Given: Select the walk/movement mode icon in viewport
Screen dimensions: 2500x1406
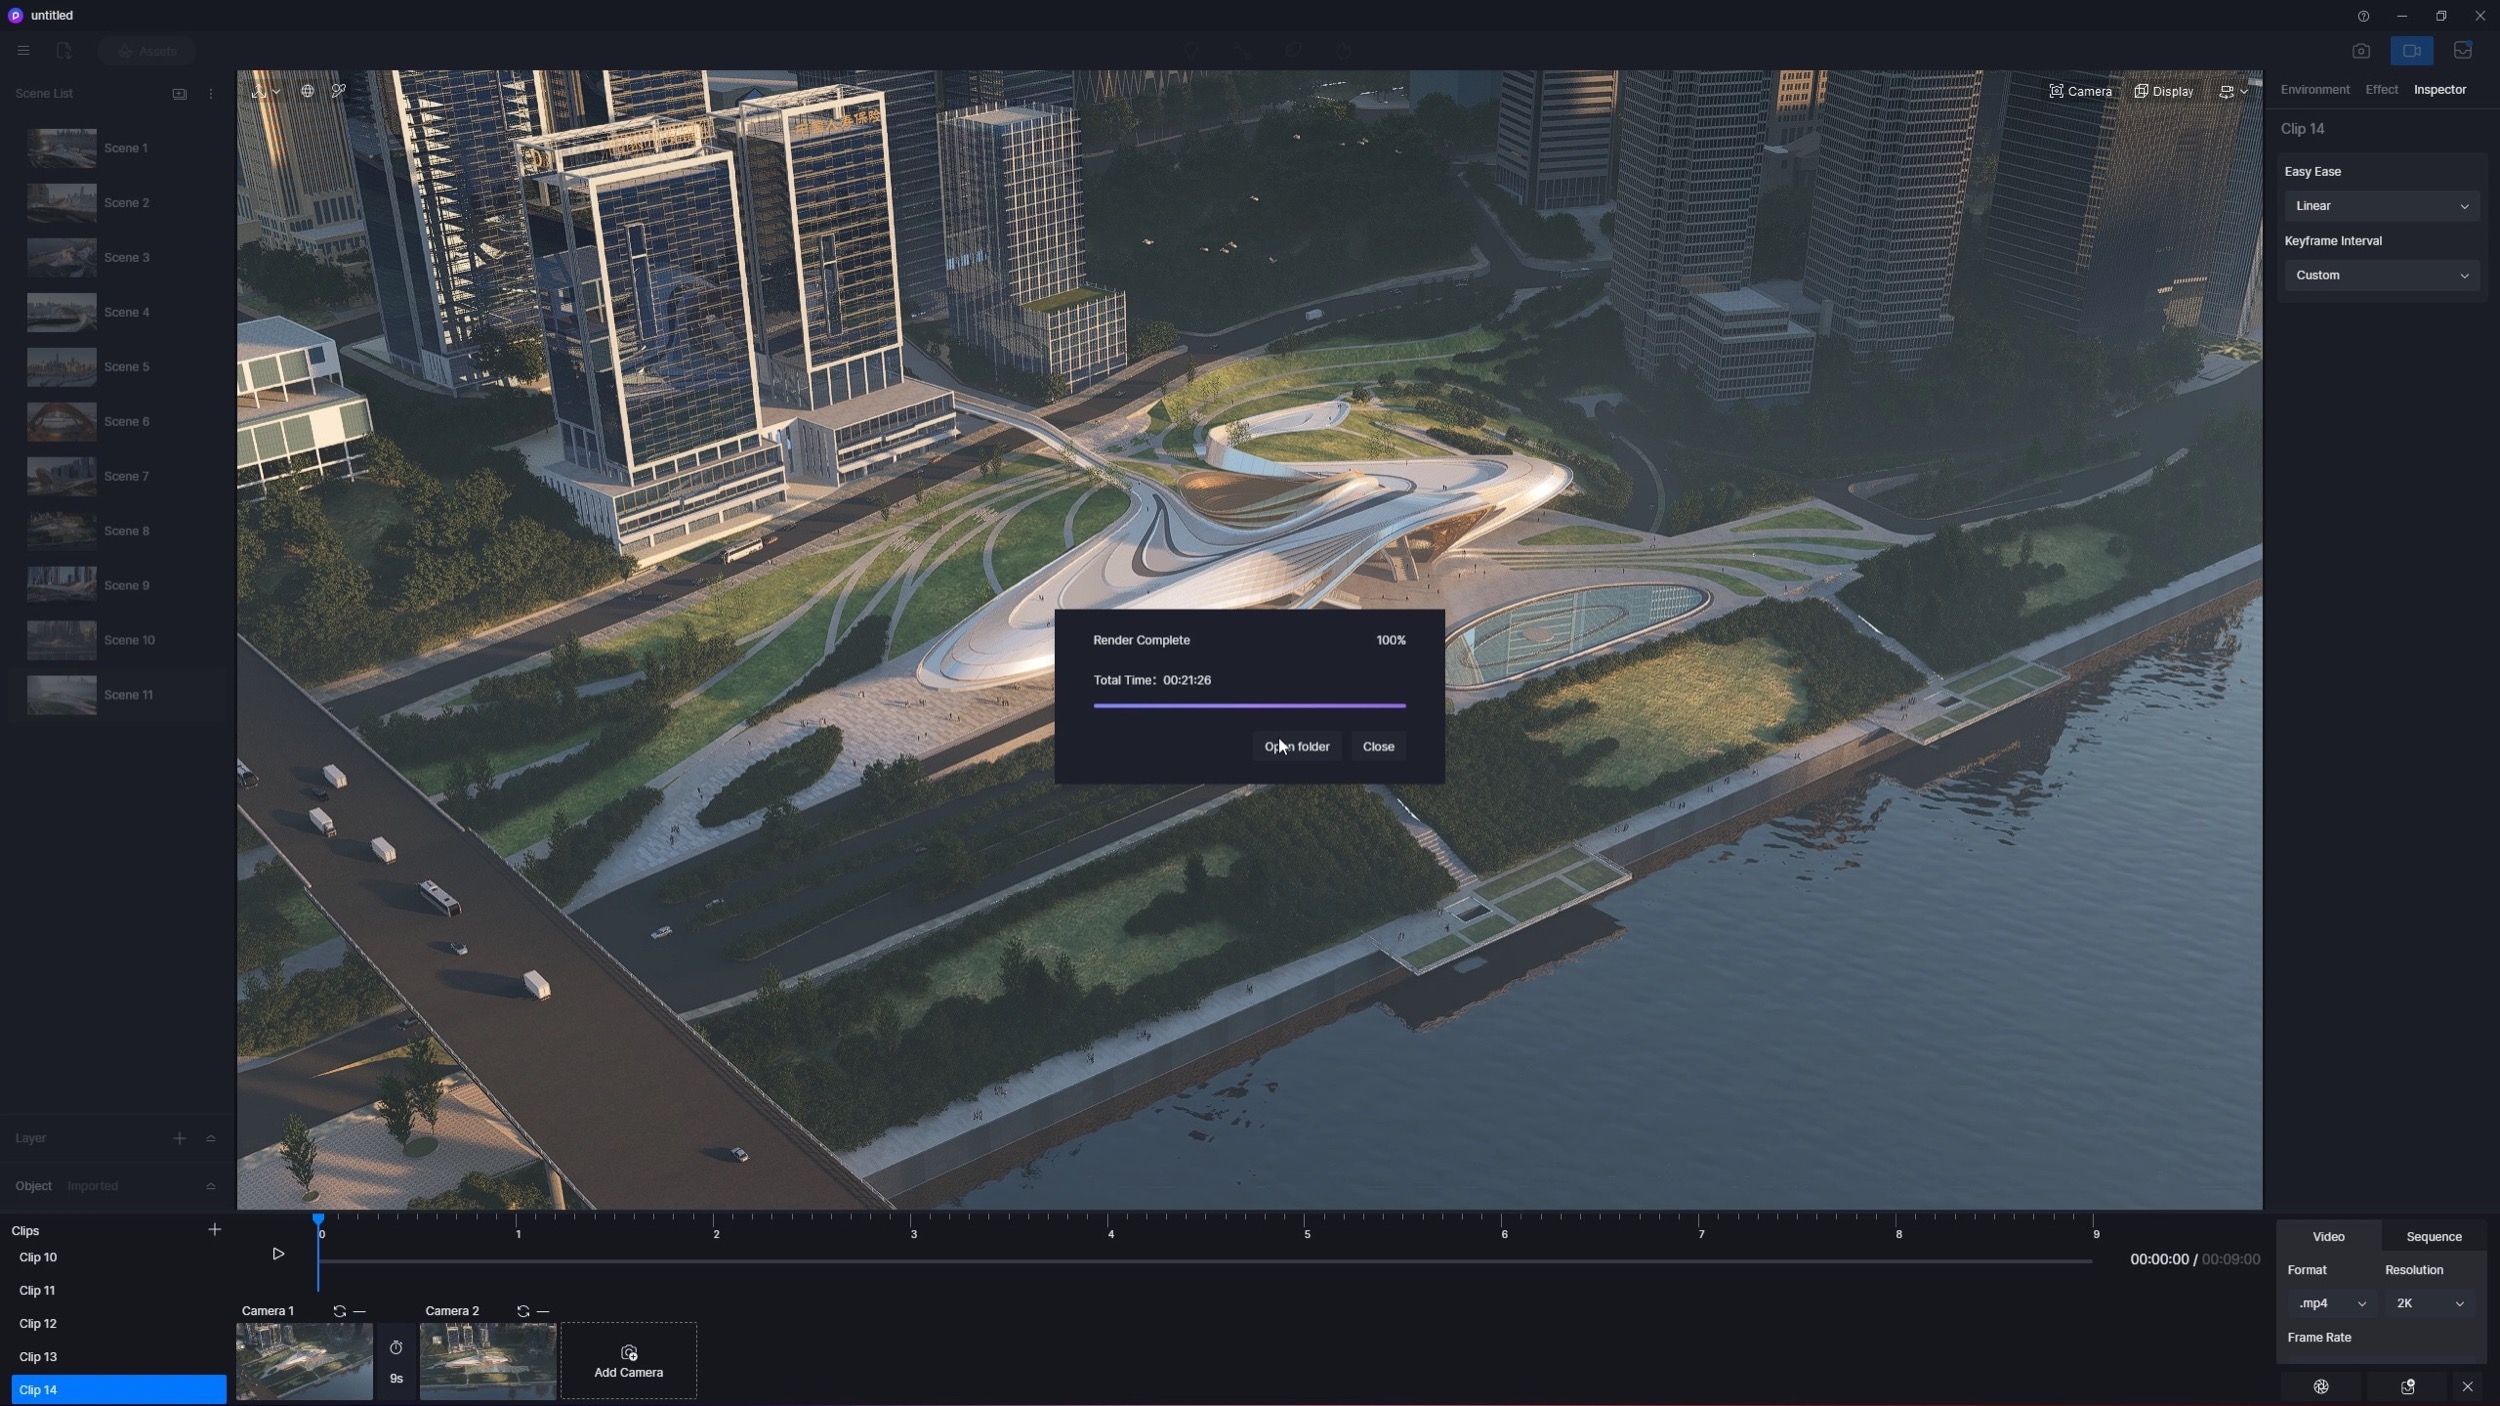Looking at the screenshot, I should 259,91.
